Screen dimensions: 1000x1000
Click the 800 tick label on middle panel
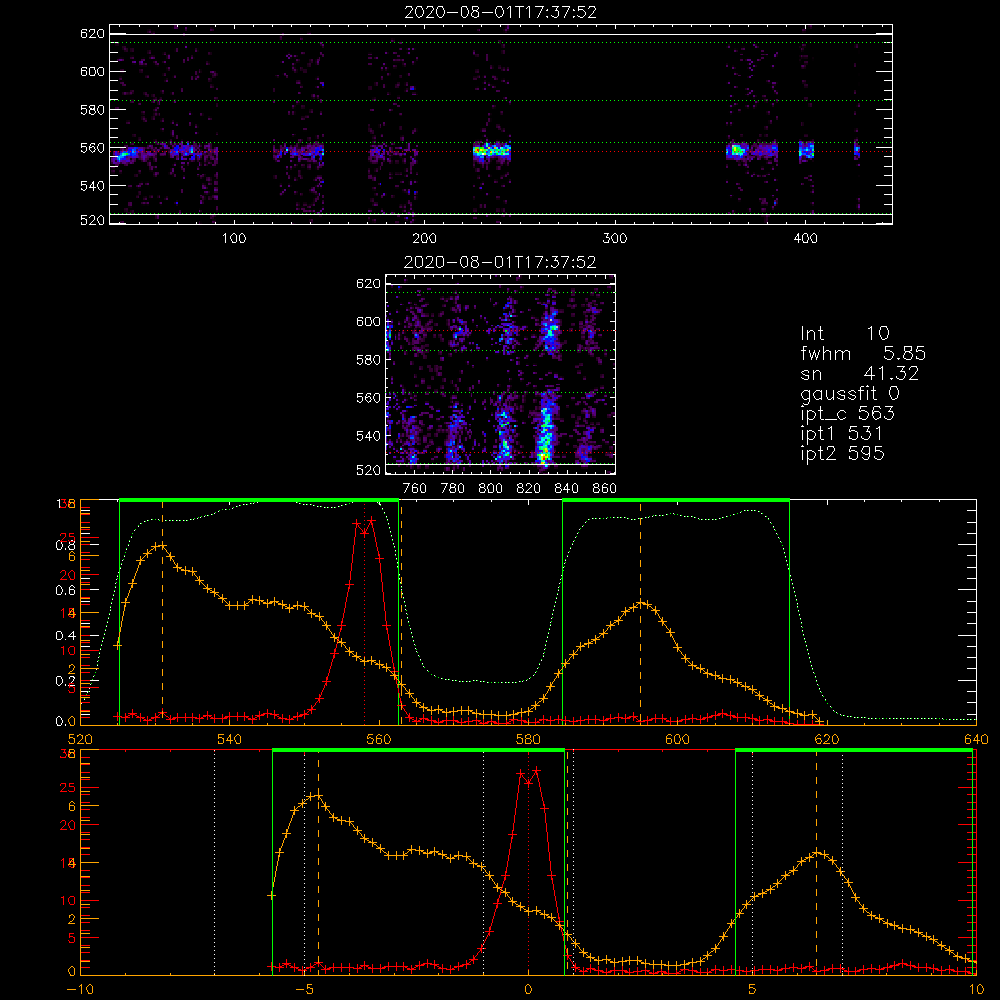(x=490, y=489)
